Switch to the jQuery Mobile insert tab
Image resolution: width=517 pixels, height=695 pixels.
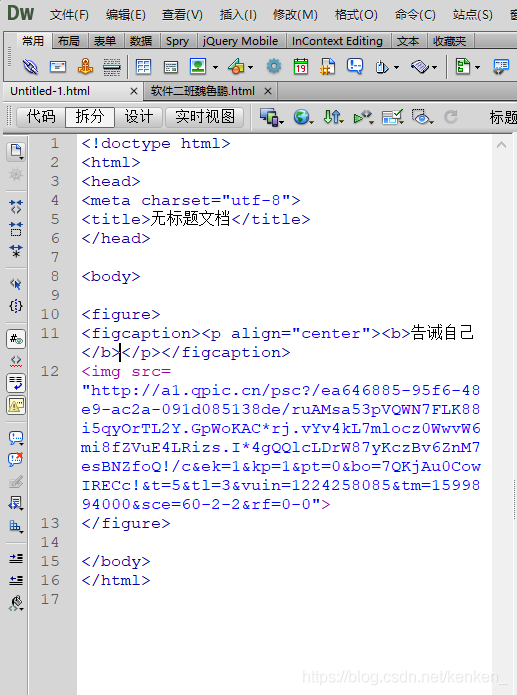(x=240, y=41)
